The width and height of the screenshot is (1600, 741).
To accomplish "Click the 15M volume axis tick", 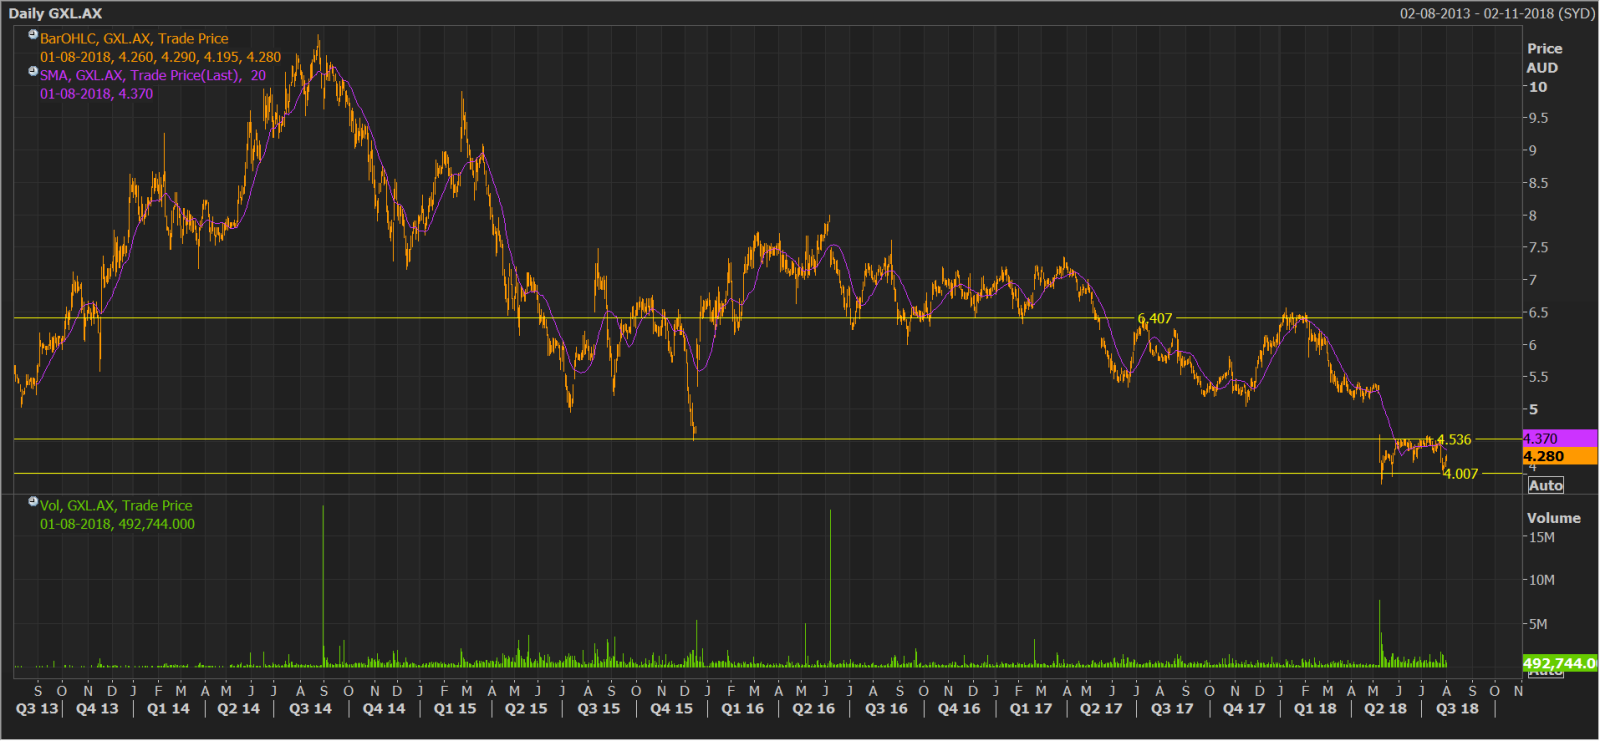I will pos(1541,537).
